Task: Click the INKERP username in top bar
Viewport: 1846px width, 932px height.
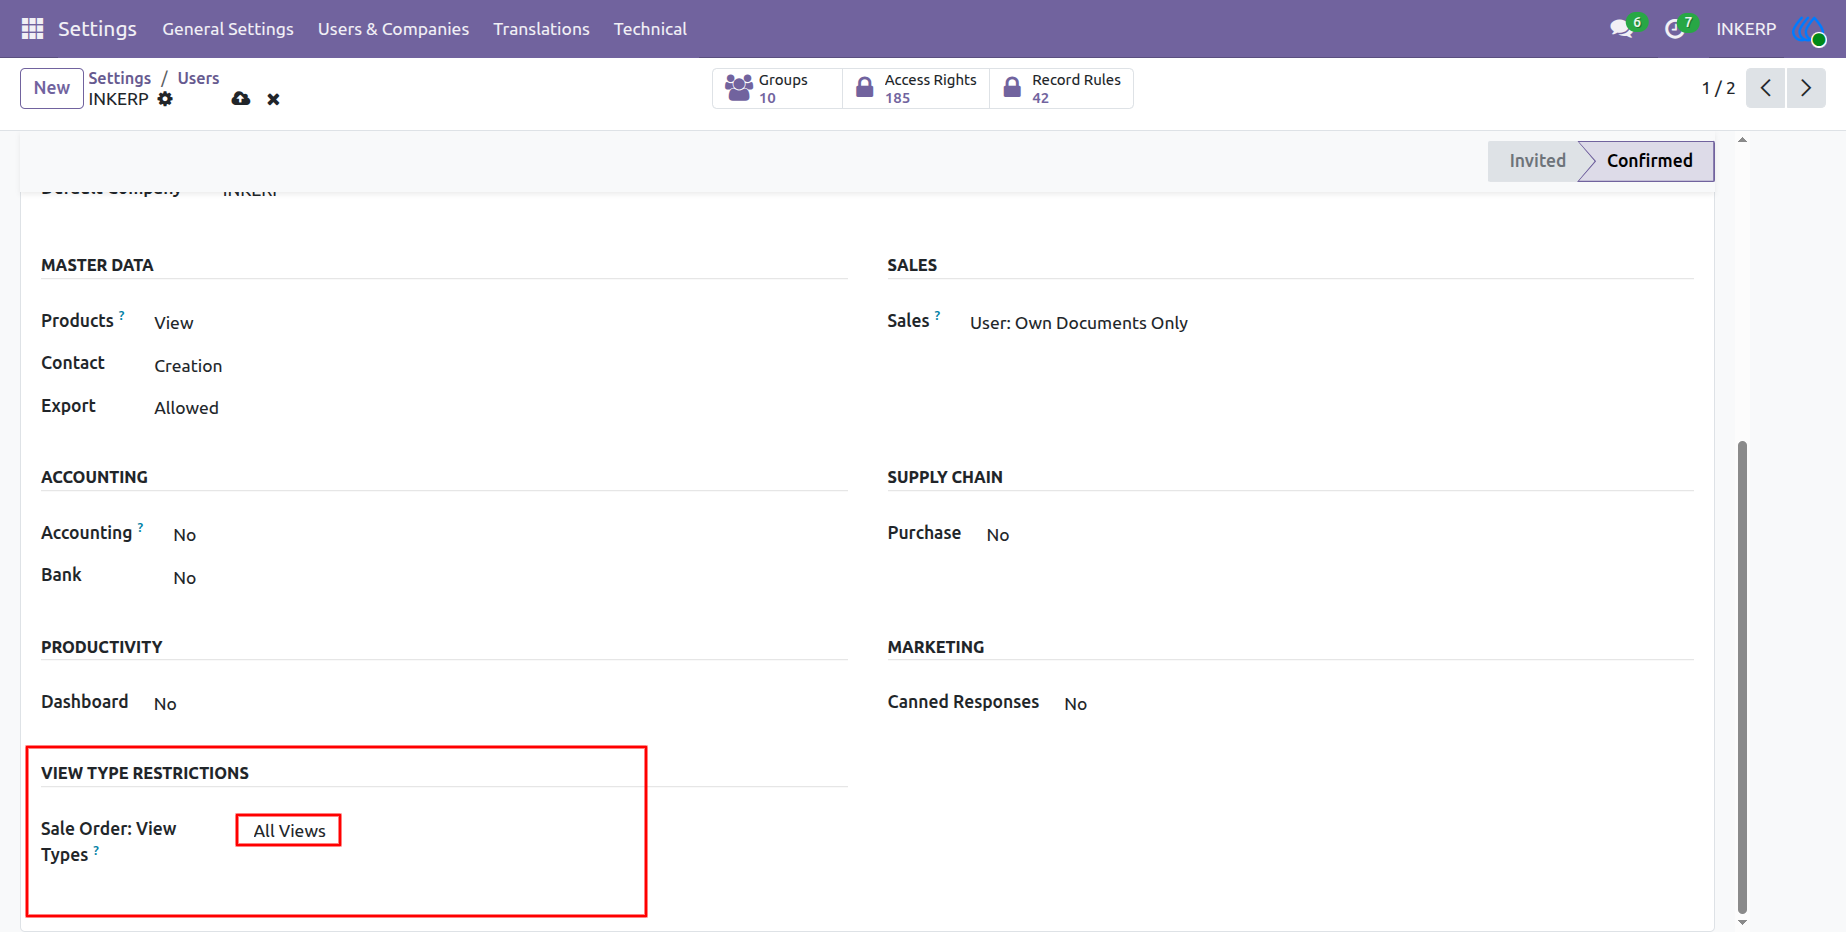Action: coord(1746,29)
